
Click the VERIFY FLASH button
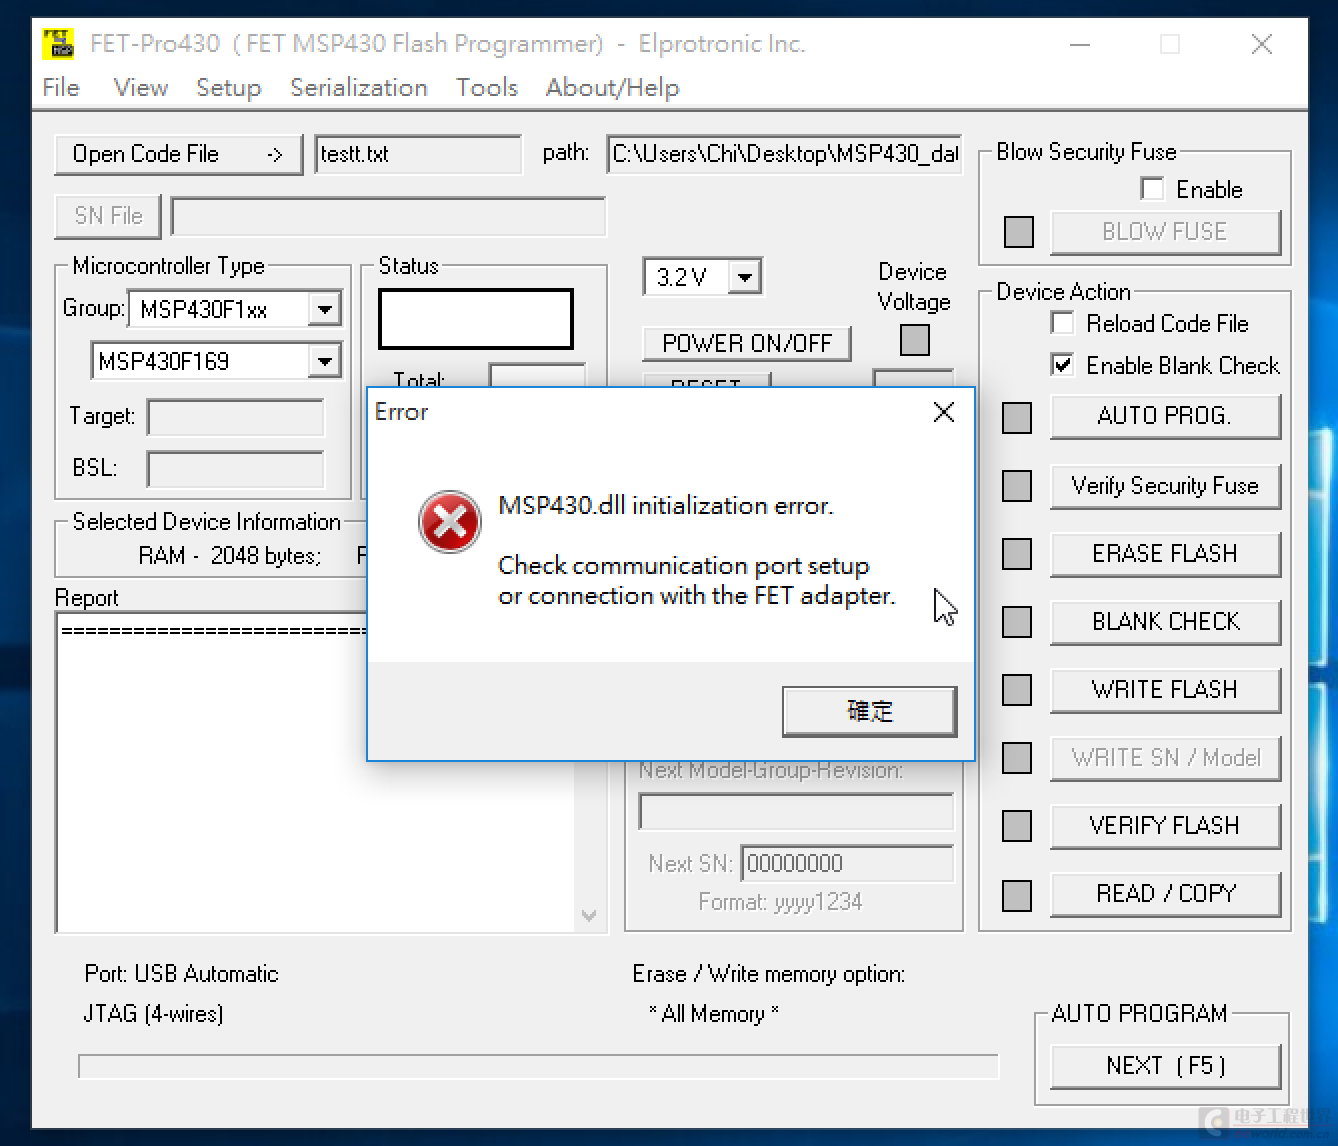1165,826
